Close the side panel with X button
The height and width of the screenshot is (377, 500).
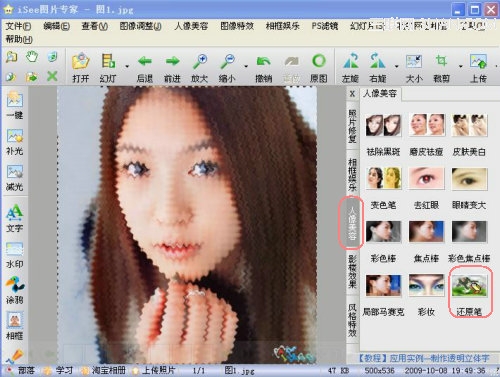click(x=352, y=94)
